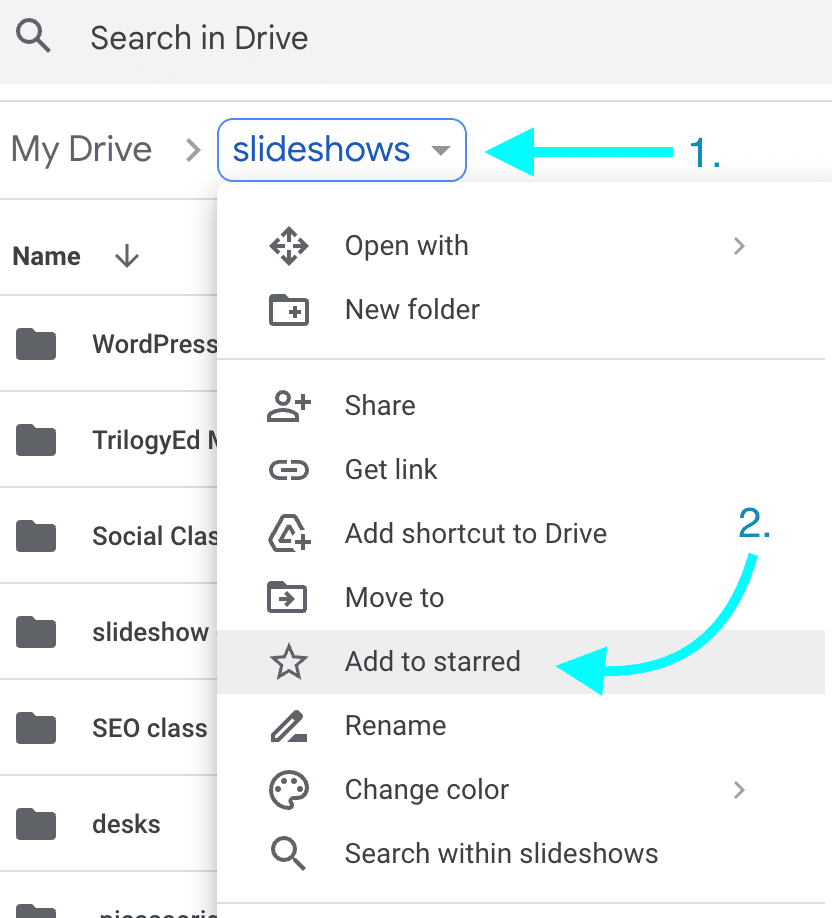Go to My Drive in the breadcrumb
Image resolution: width=832 pixels, height=918 pixels.
(81, 149)
